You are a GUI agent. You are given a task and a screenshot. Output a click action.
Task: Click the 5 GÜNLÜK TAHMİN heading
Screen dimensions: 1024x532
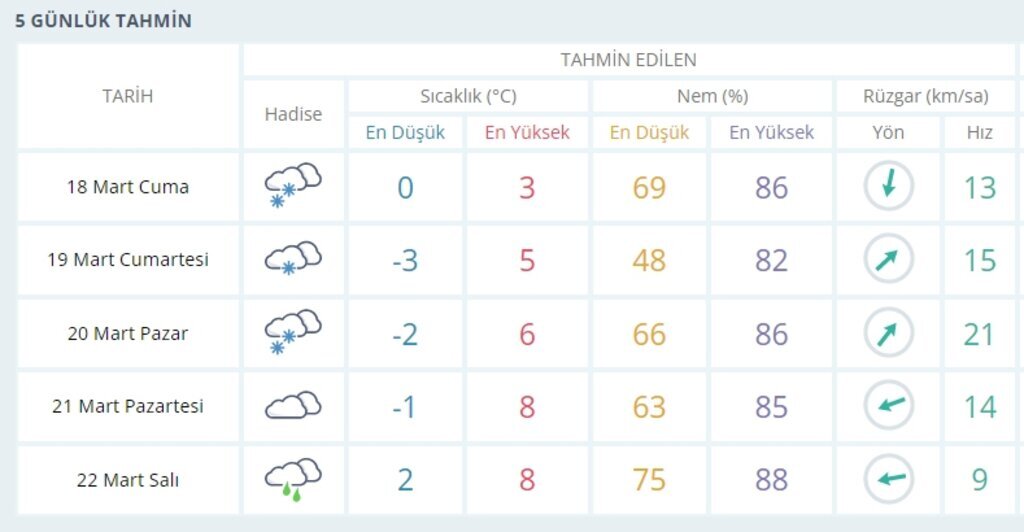pyautogui.click(x=103, y=21)
